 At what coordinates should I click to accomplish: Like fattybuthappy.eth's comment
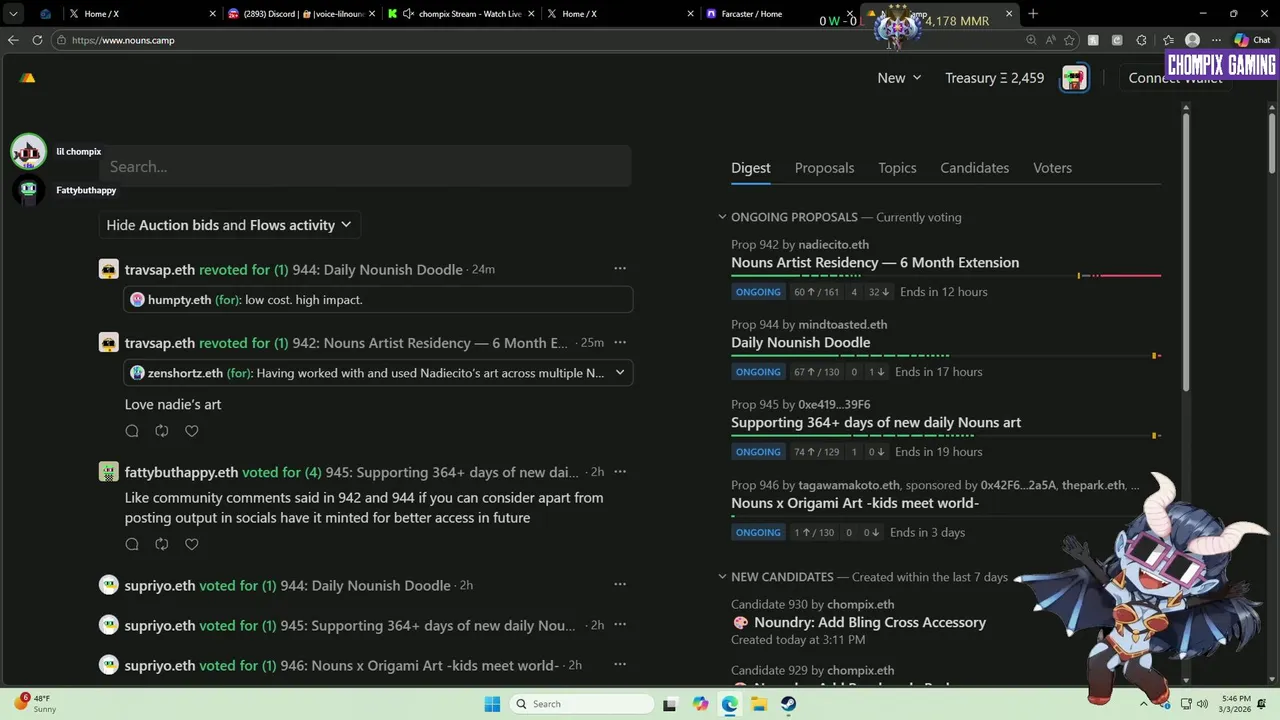click(192, 544)
